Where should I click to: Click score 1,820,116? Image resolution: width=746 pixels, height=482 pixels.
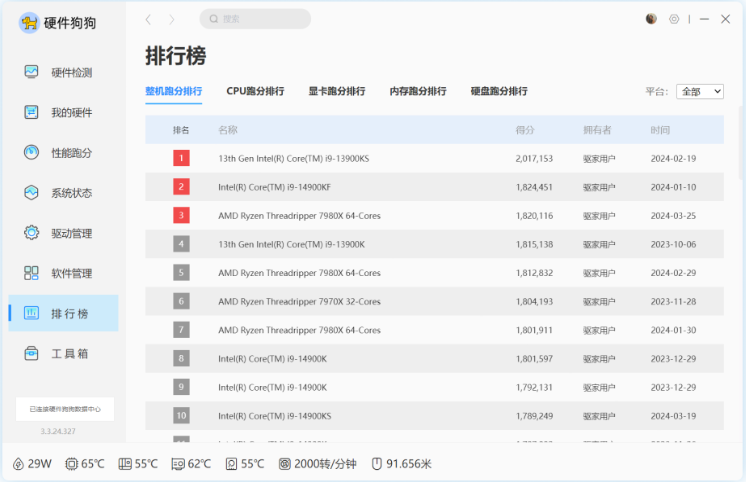coord(534,216)
